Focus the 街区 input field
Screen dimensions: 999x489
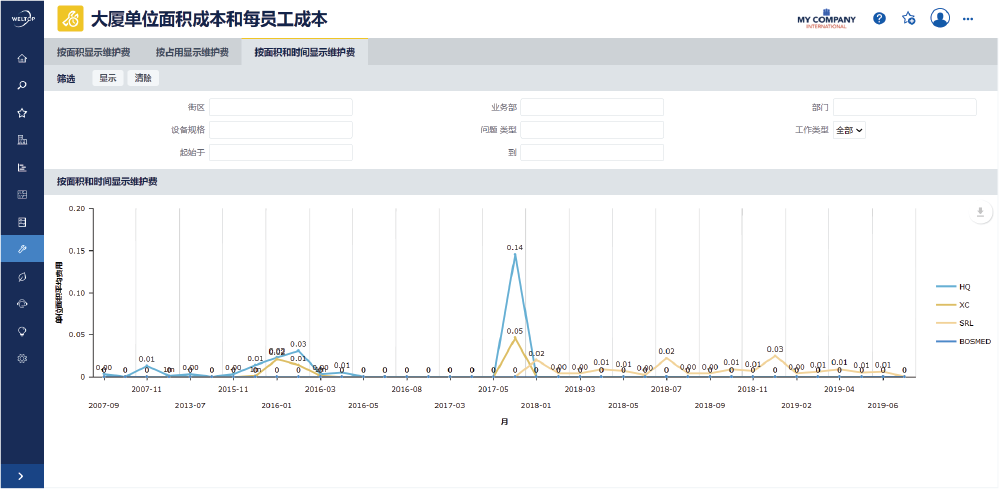click(x=281, y=107)
